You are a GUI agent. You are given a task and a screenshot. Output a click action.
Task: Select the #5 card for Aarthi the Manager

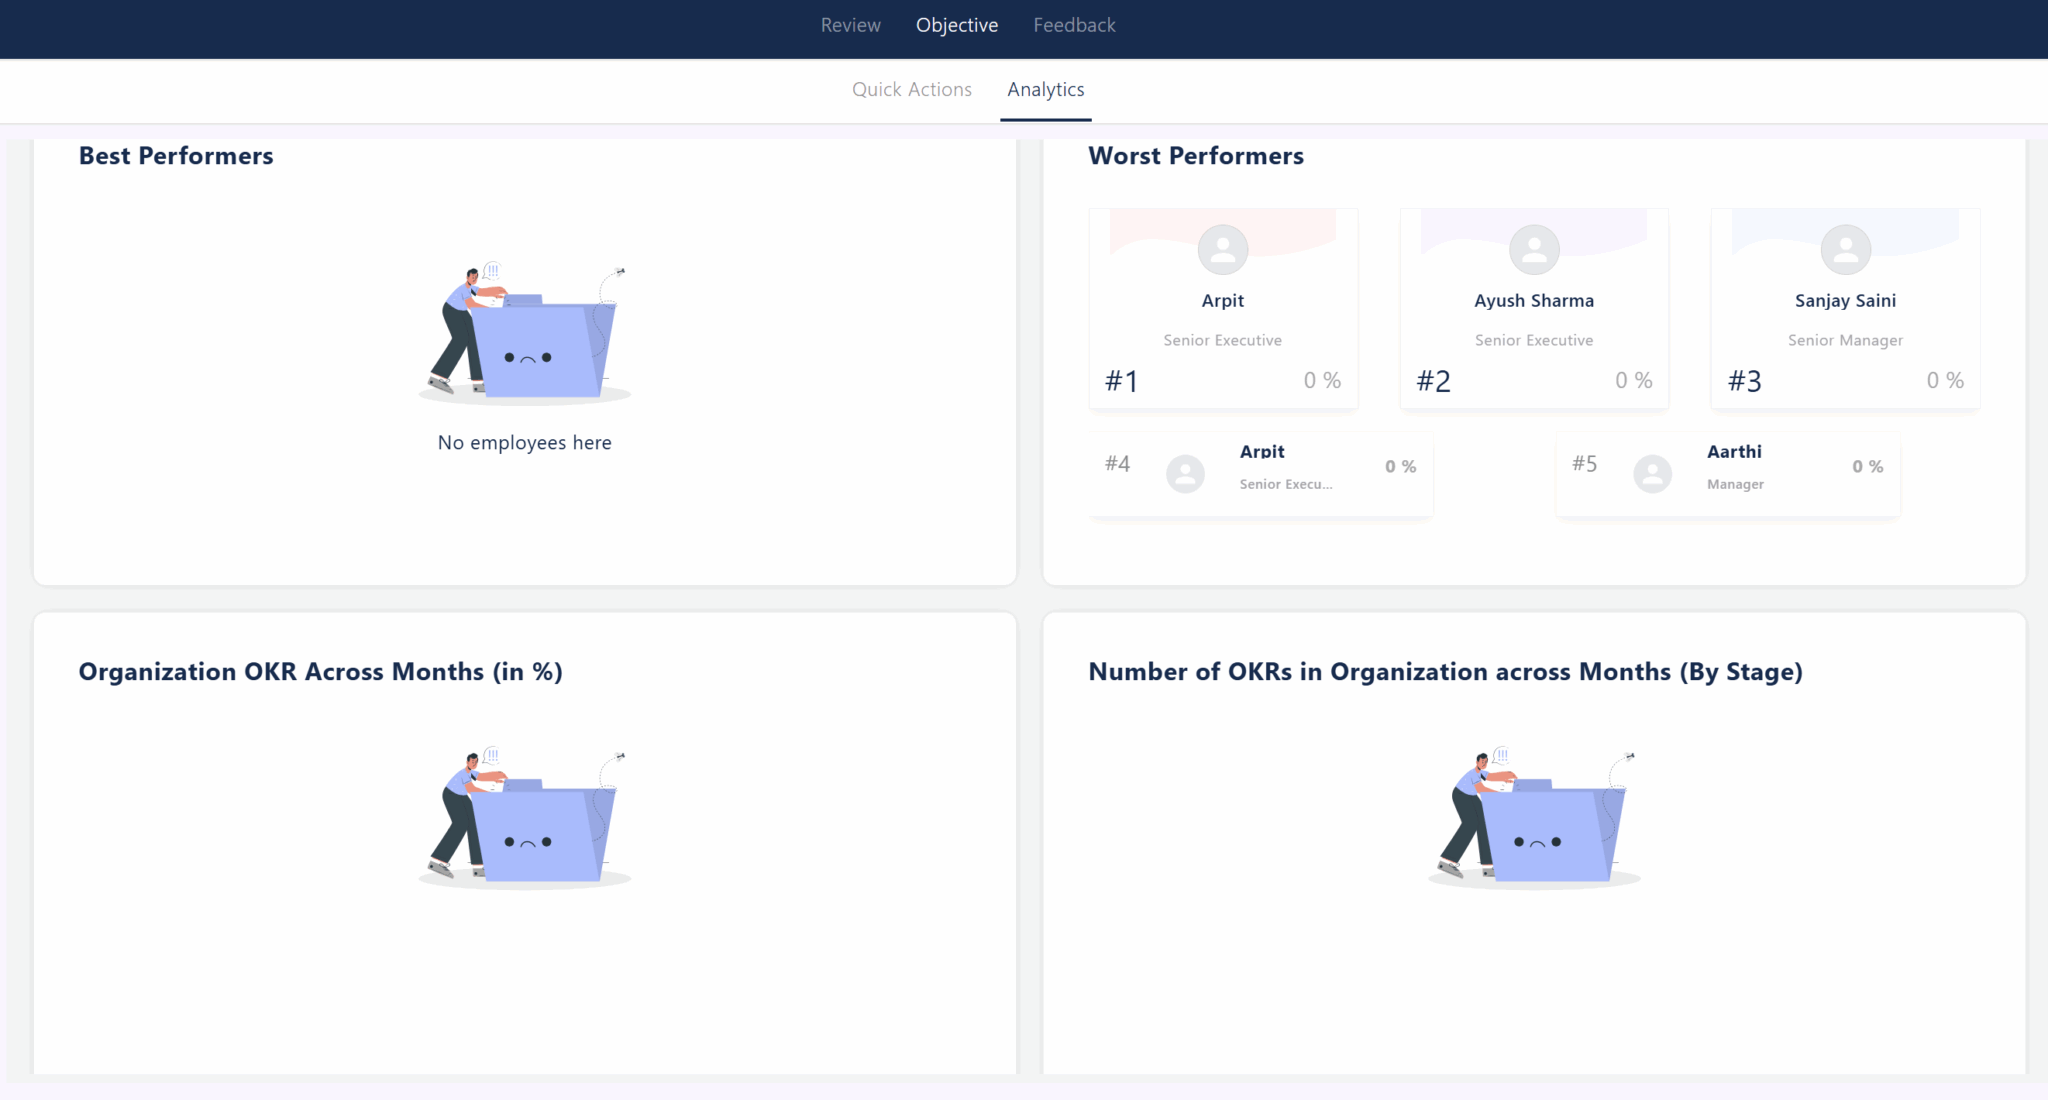click(1727, 473)
